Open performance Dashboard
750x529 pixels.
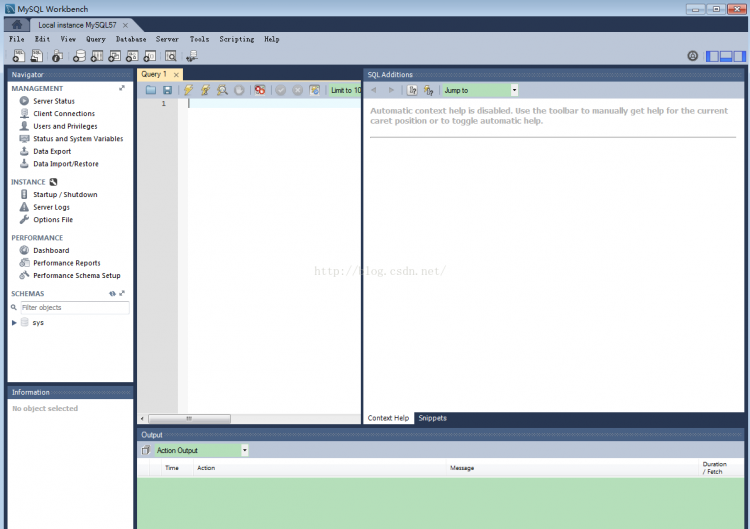[x=51, y=250]
